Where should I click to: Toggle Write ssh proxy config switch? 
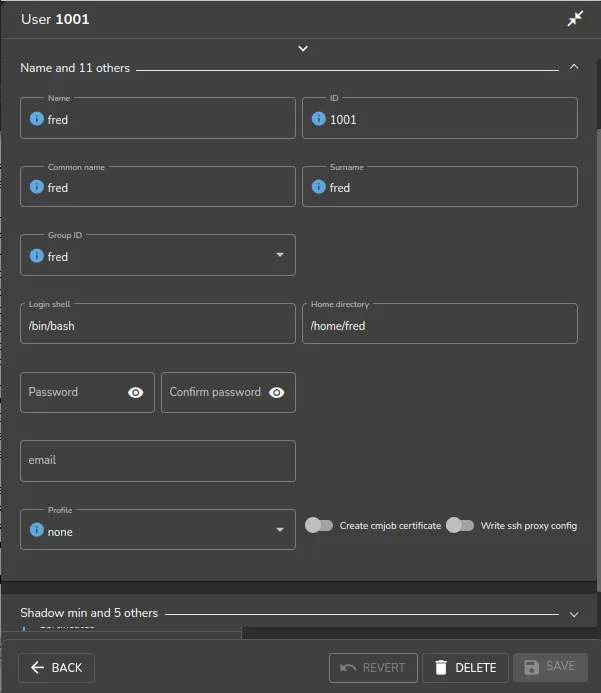[460, 525]
